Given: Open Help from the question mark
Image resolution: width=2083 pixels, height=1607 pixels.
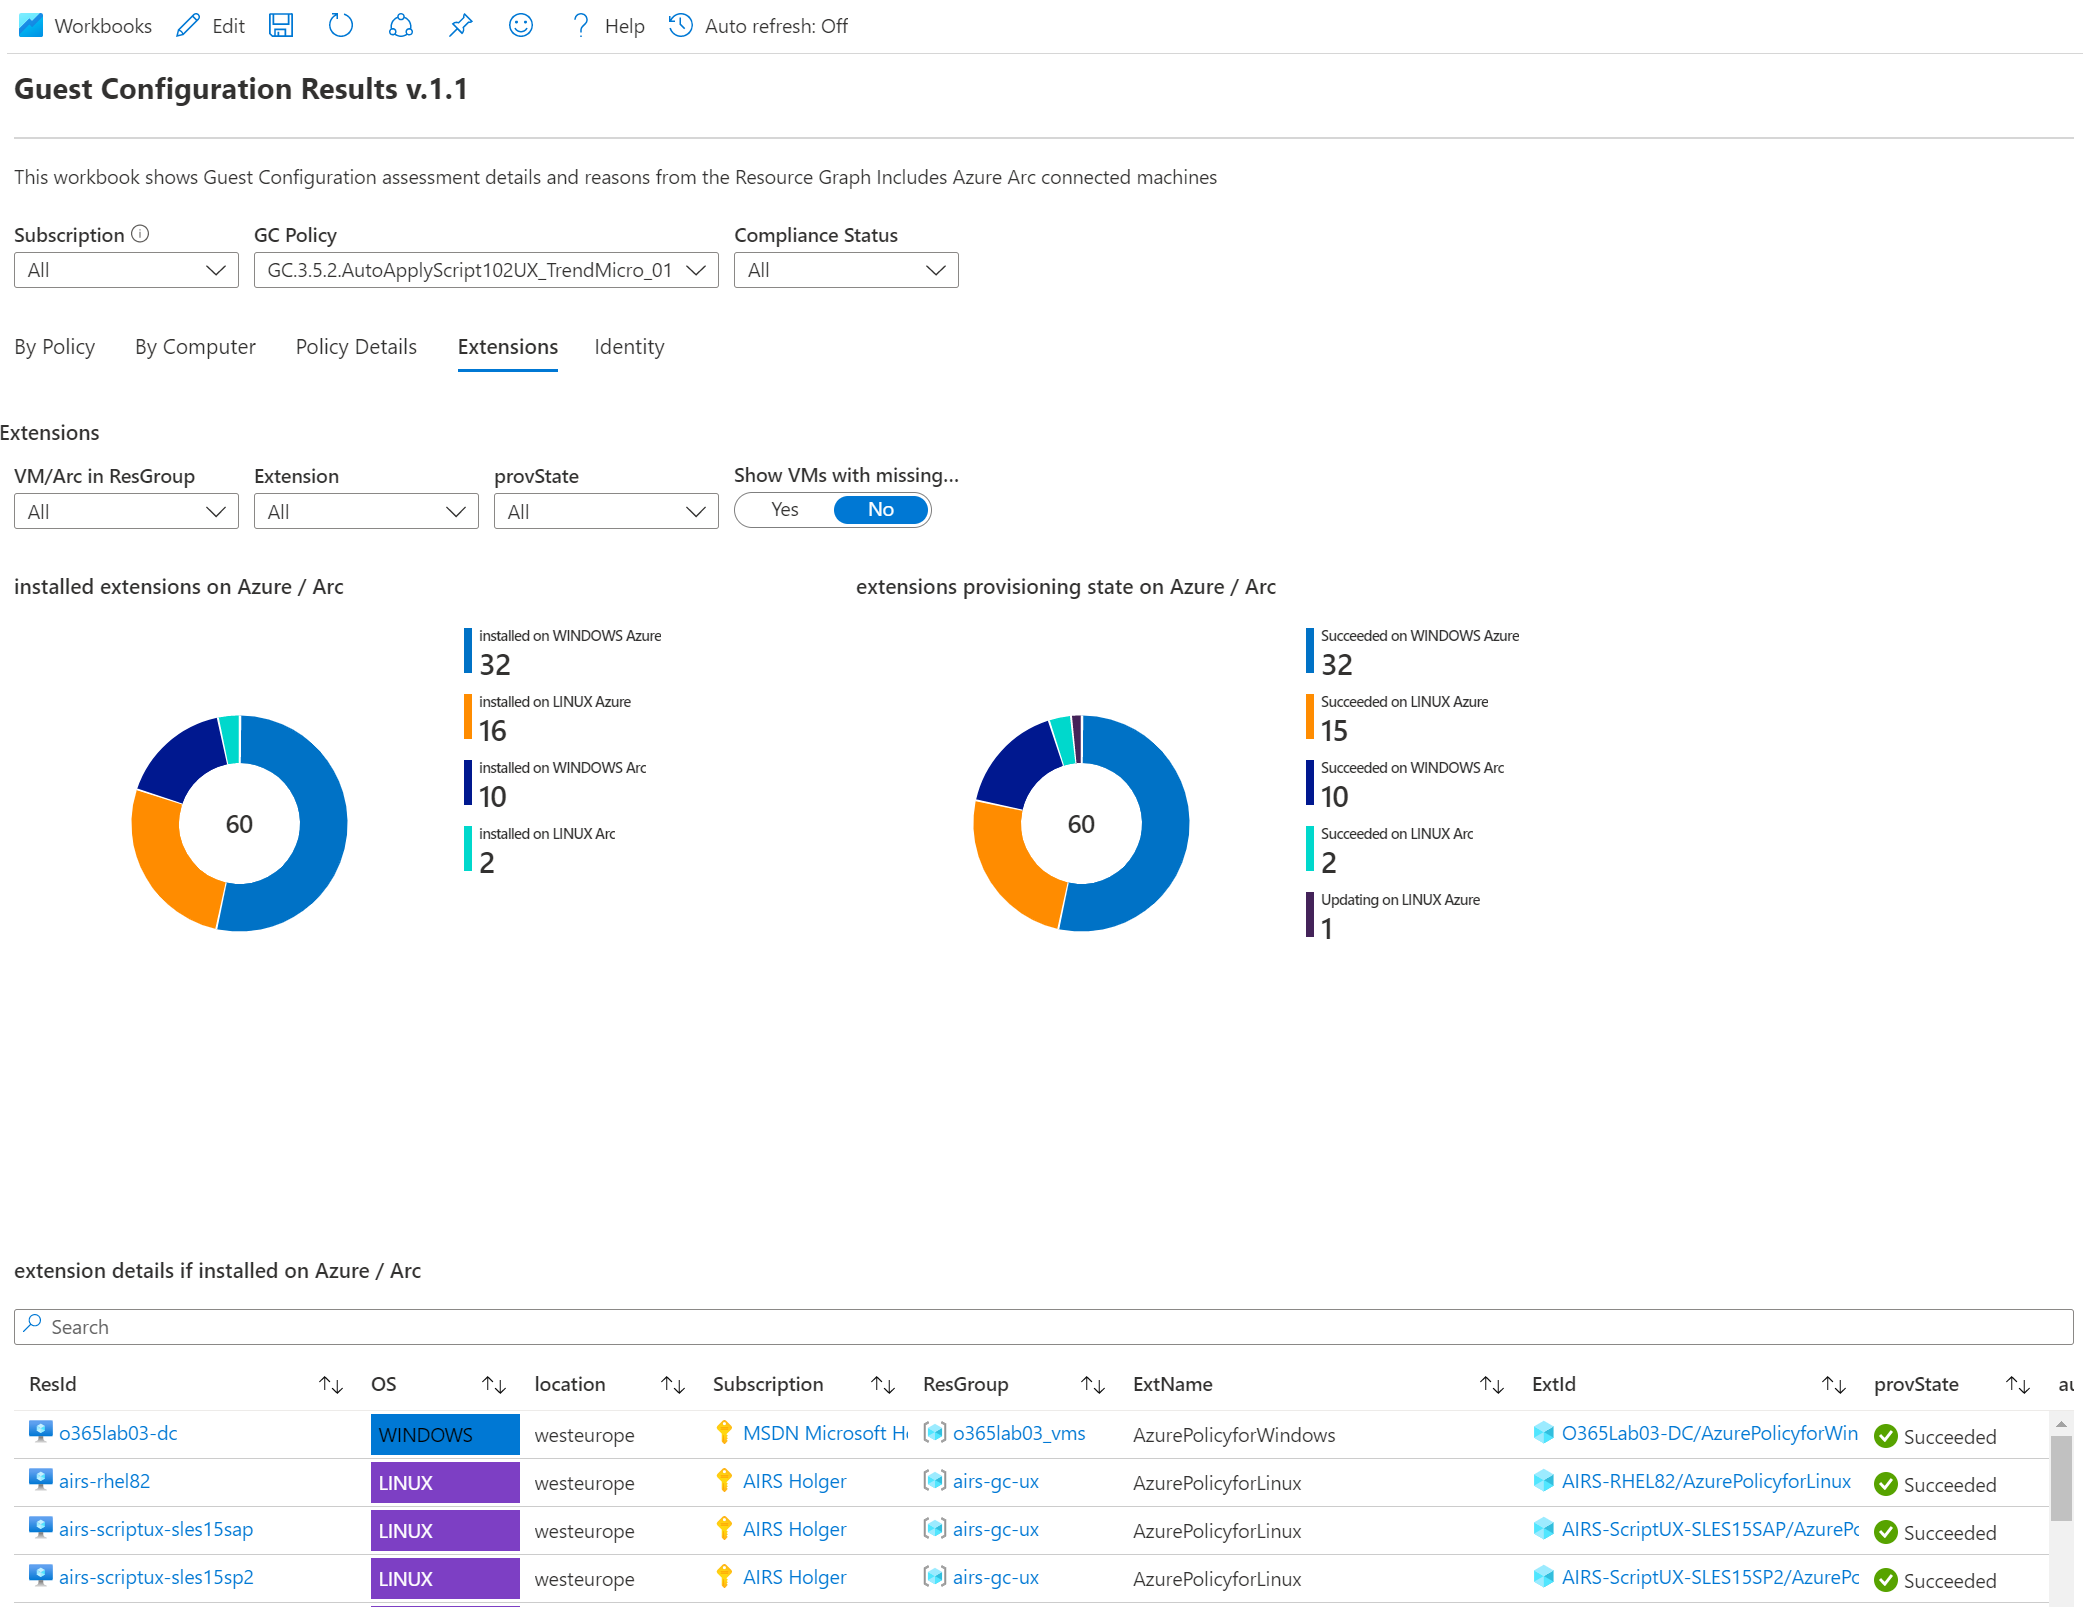Looking at the screenshot, I should (580, 26).
